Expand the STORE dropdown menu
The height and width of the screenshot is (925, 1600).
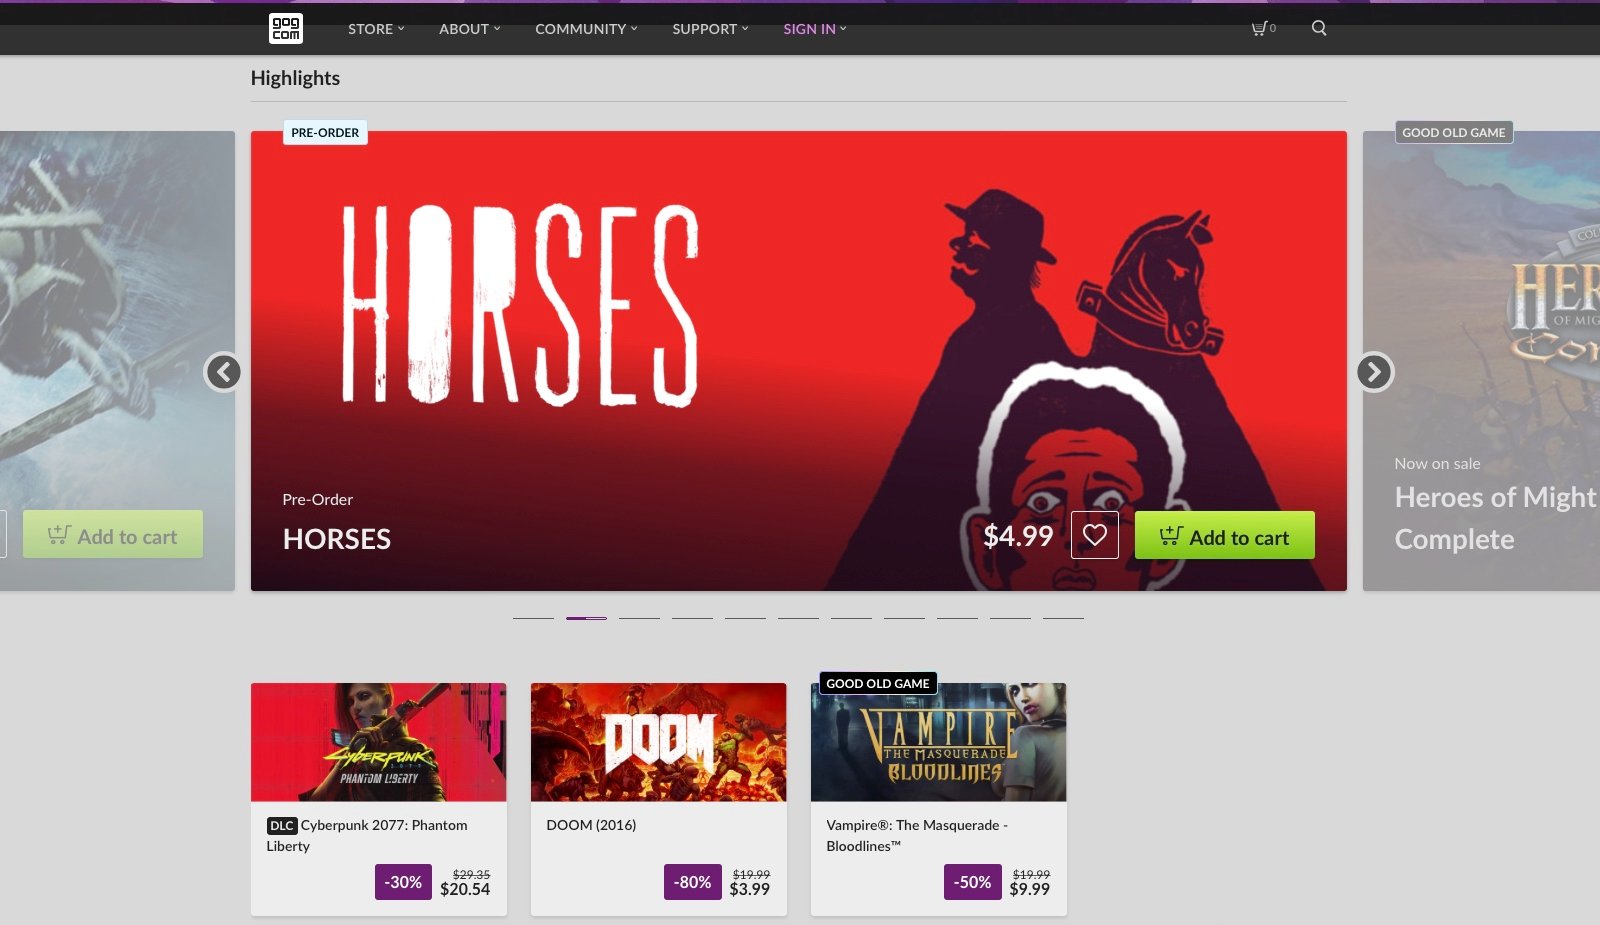(x=376, y=29)
